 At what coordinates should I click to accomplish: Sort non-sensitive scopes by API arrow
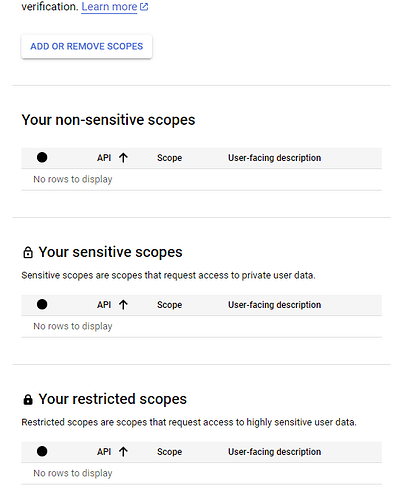(x=123, y=158)
